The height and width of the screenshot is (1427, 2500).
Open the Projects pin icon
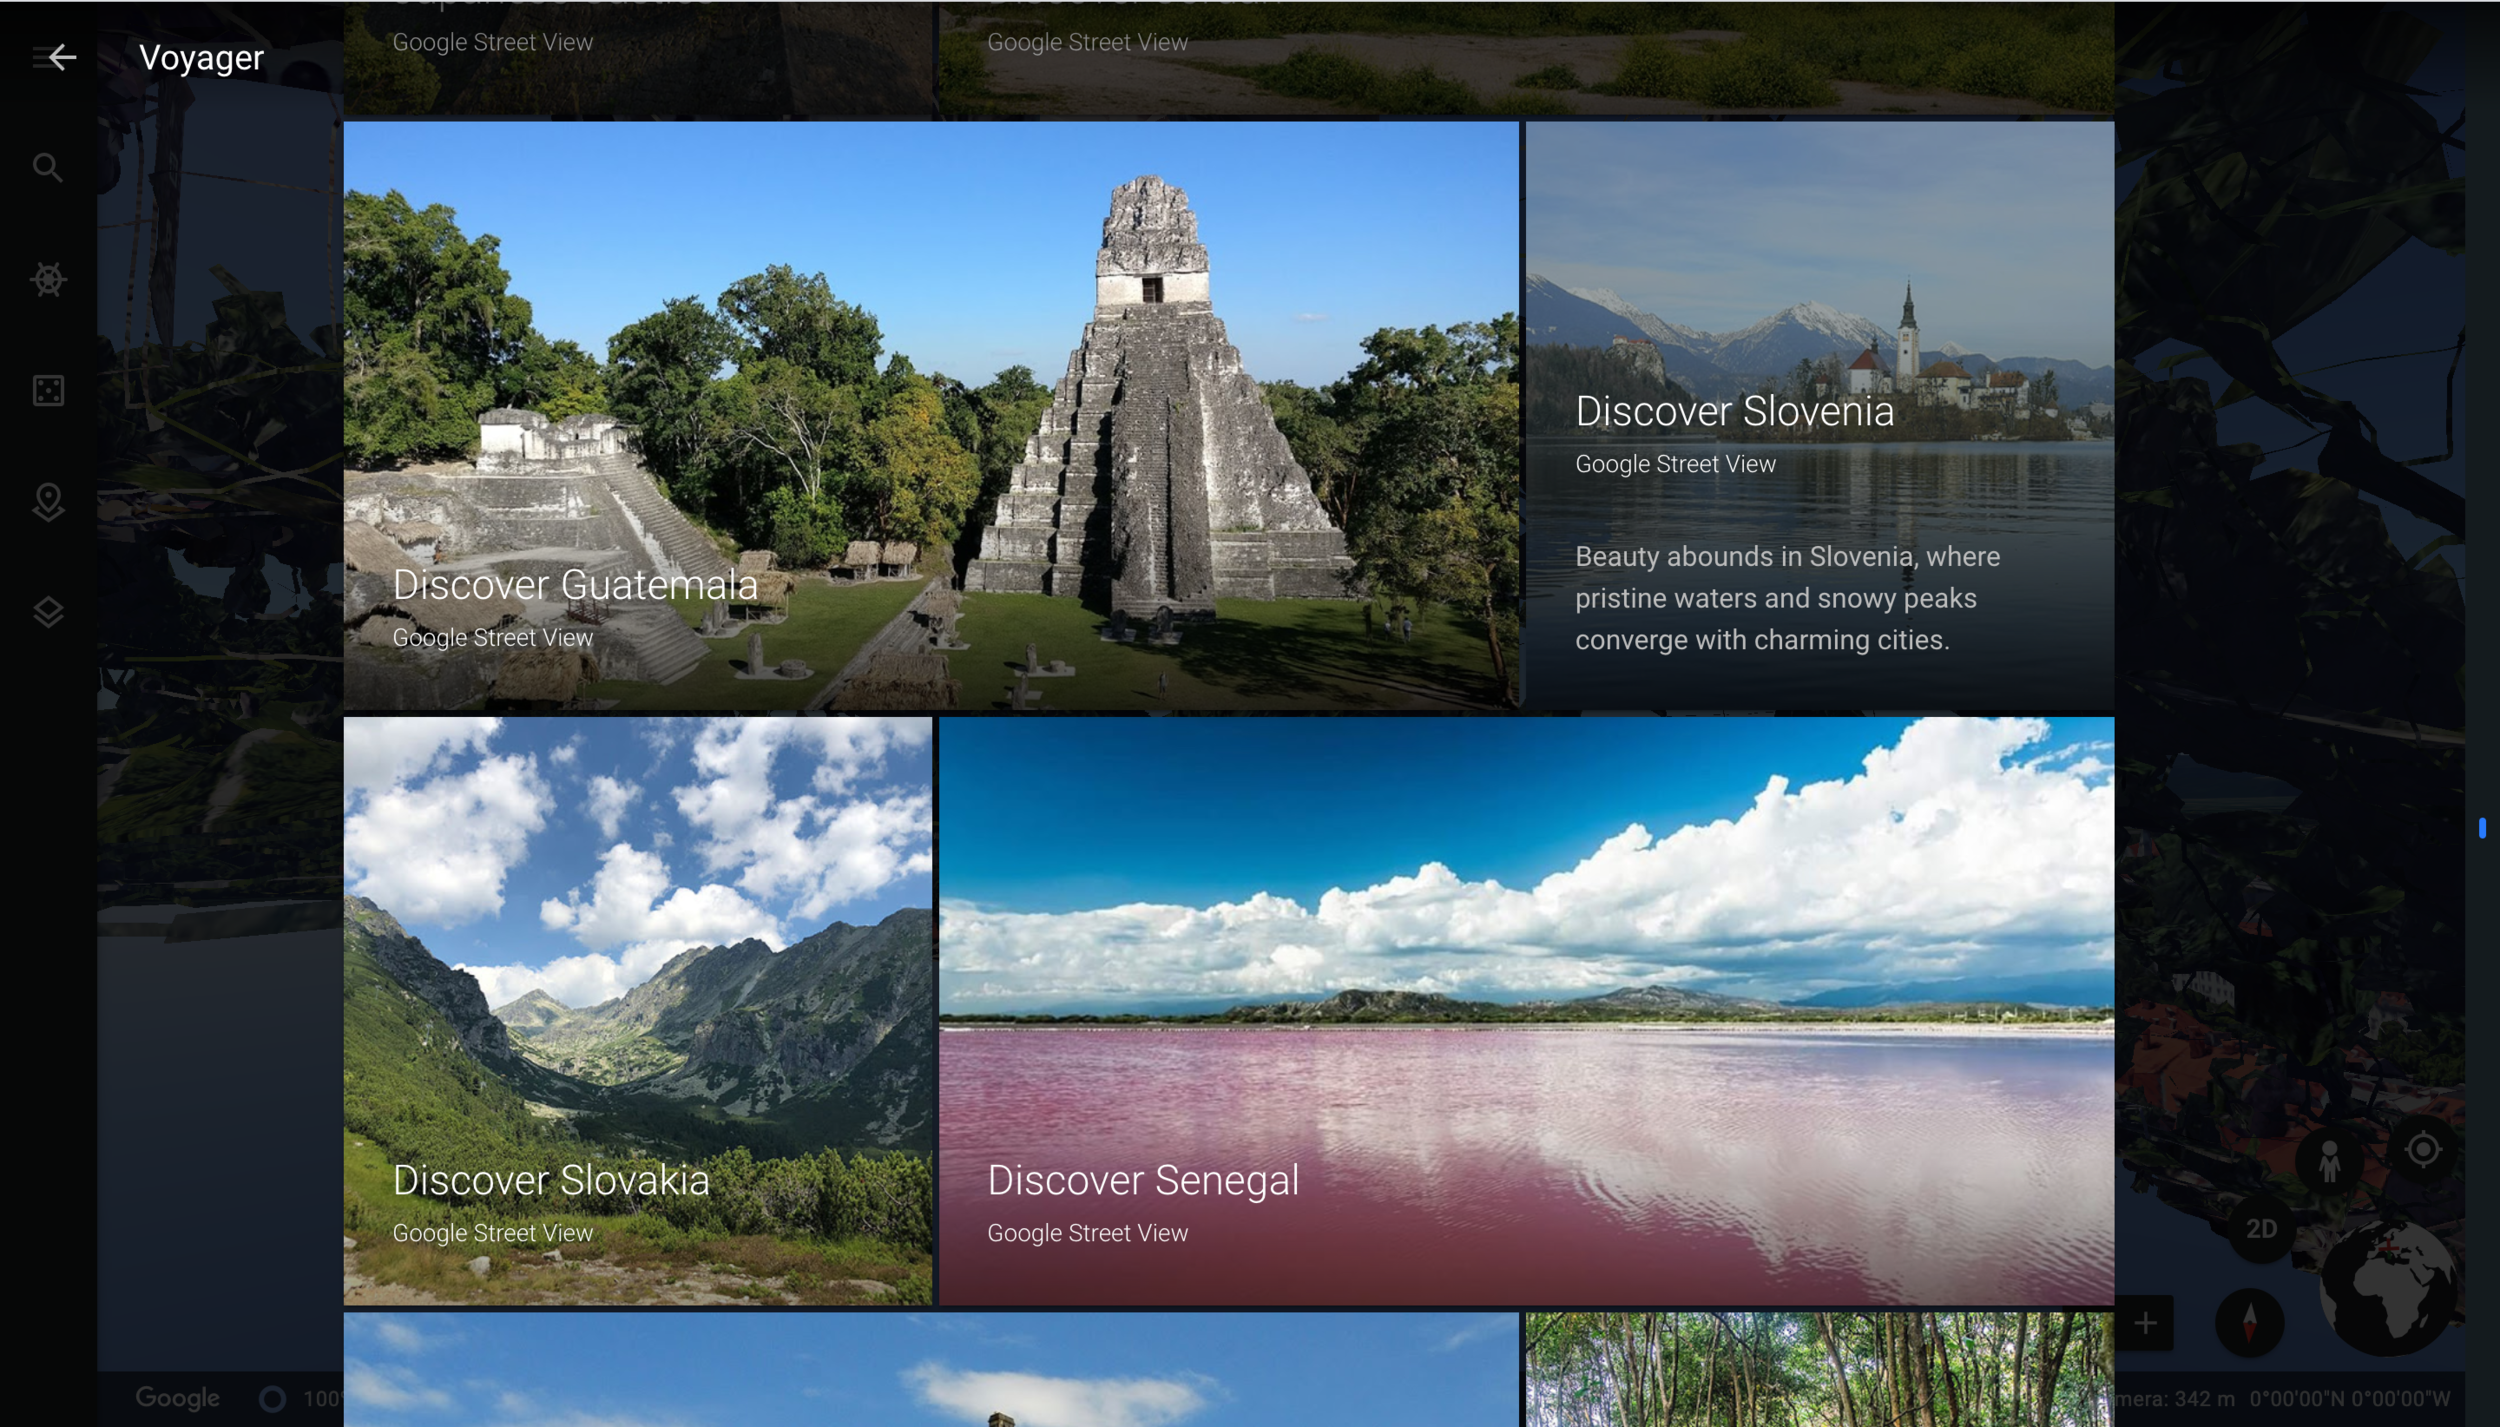click(x=48, y=502)
